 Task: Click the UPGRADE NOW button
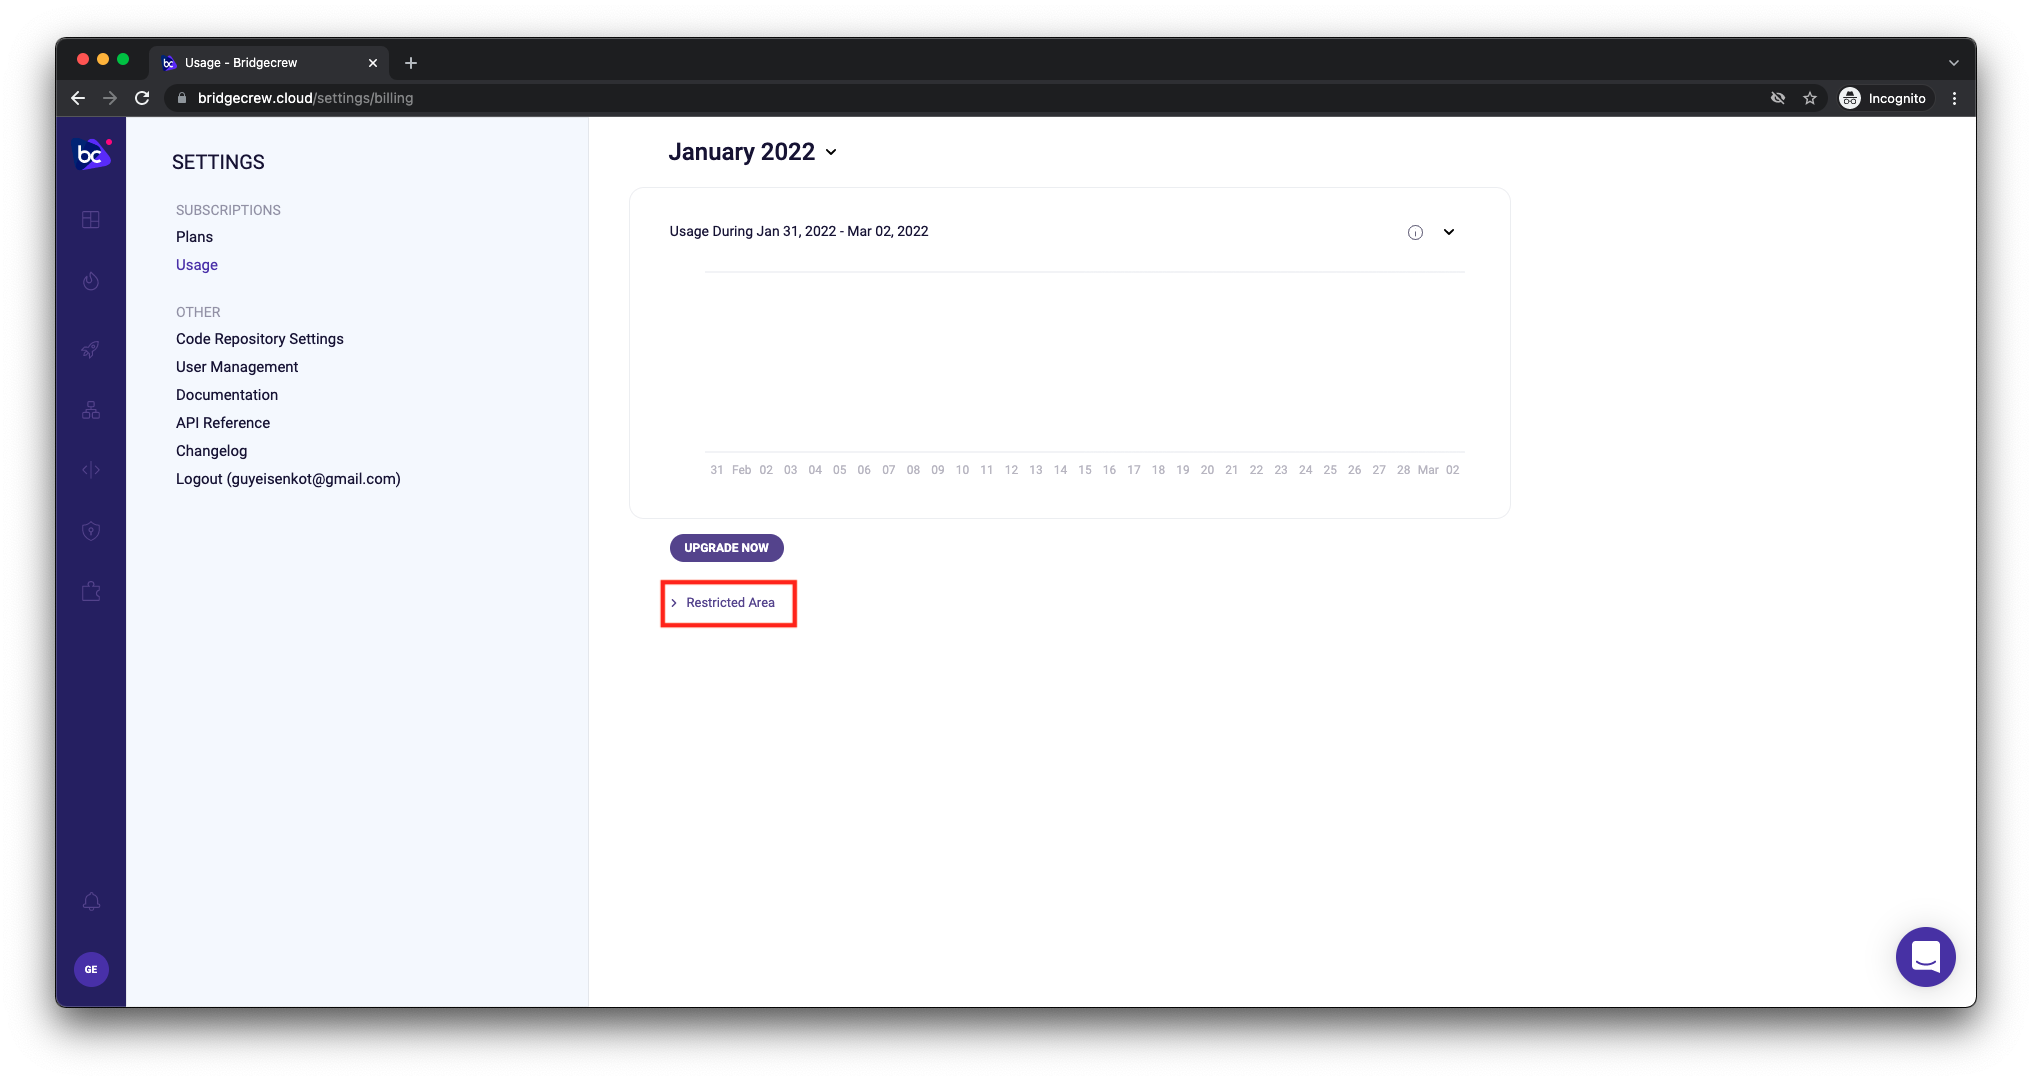coord(726,548)
